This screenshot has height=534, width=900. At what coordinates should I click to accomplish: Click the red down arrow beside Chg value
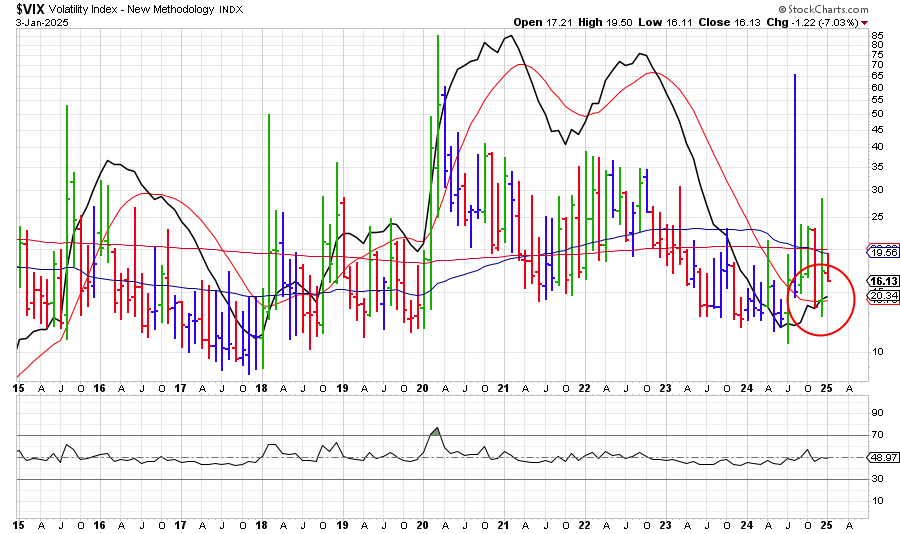click(x=865, y=21)
